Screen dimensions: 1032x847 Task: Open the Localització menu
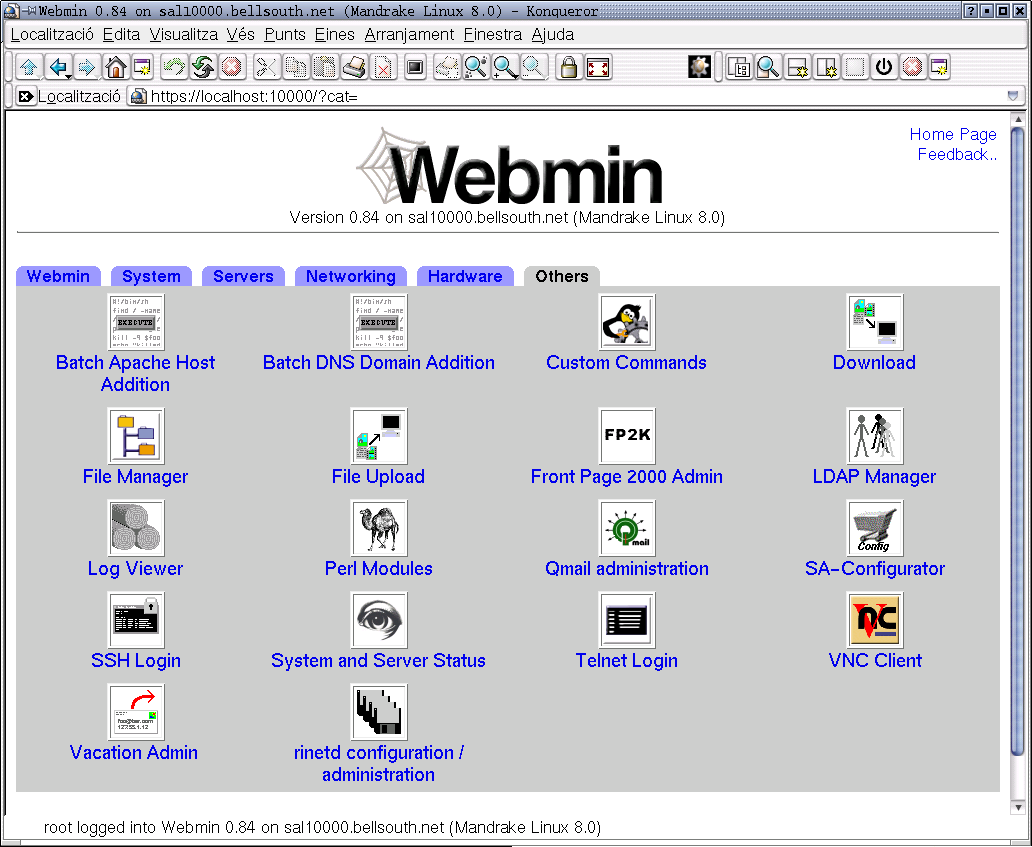(x=52, y=34)
